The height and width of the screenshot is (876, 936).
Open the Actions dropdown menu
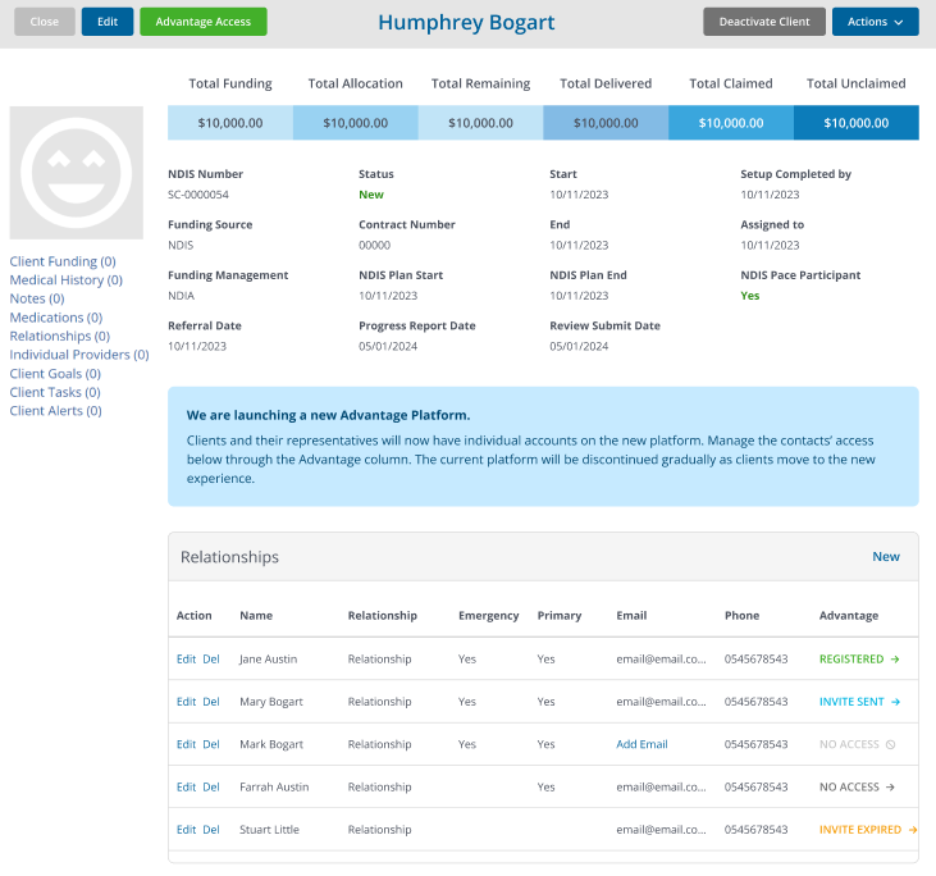click(875, 22)
